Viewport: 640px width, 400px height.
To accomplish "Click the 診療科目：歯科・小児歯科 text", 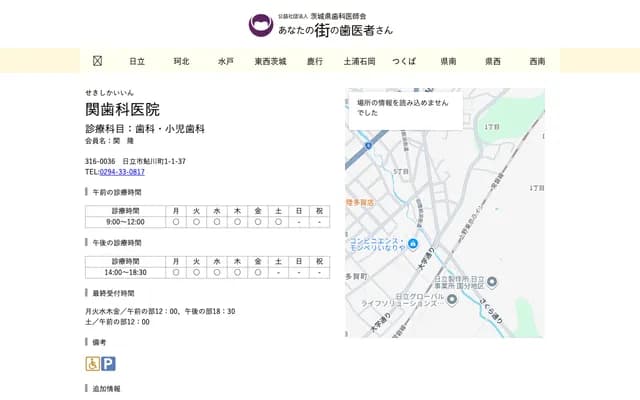I will pos(145,129).
